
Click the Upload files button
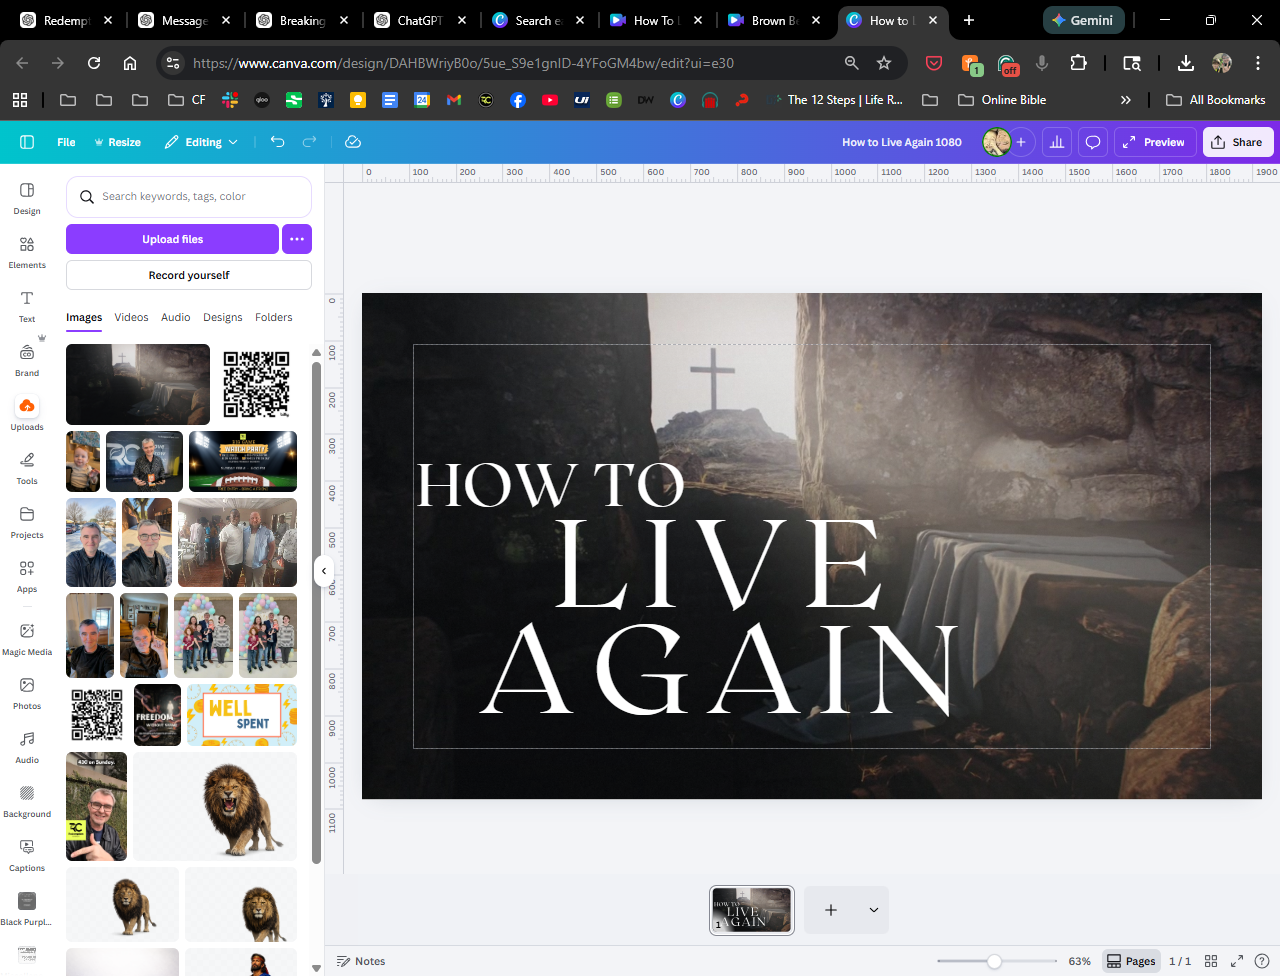coord(172,239)
